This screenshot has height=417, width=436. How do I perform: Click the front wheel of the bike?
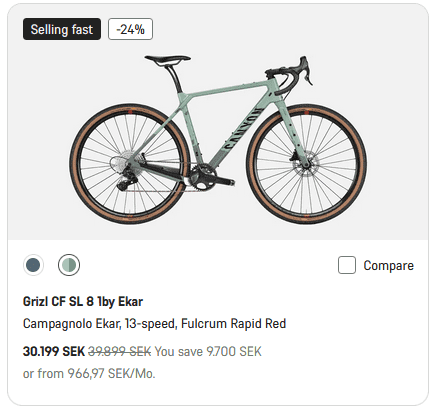coord(307,164)
